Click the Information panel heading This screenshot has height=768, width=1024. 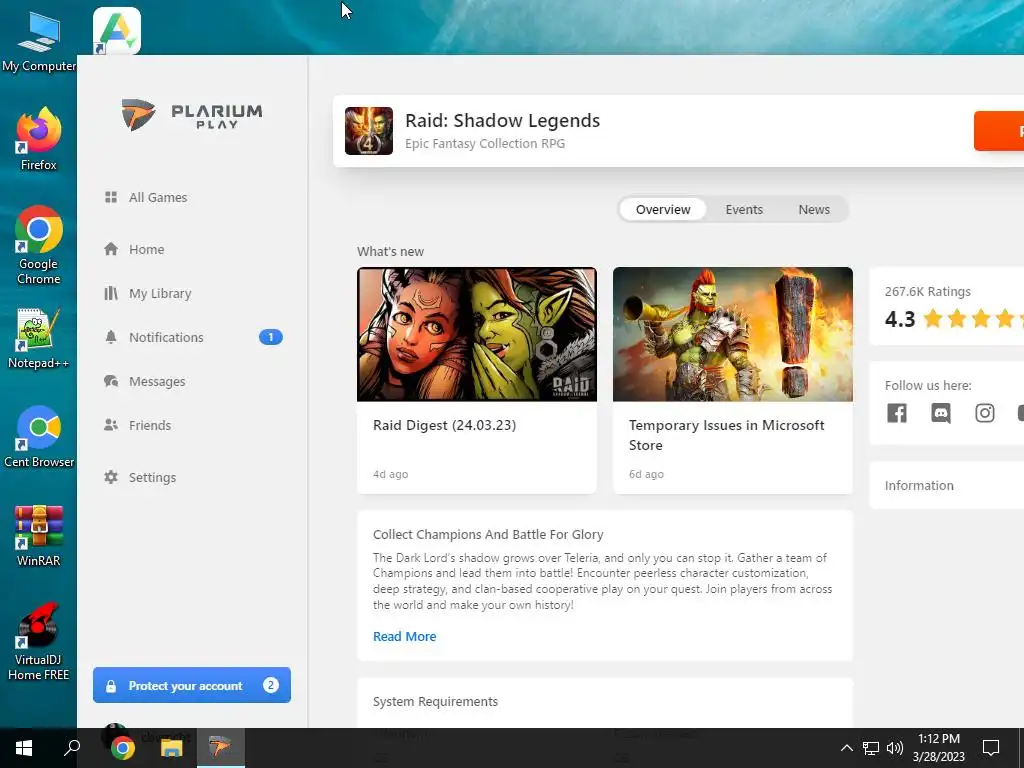[919, 485]
